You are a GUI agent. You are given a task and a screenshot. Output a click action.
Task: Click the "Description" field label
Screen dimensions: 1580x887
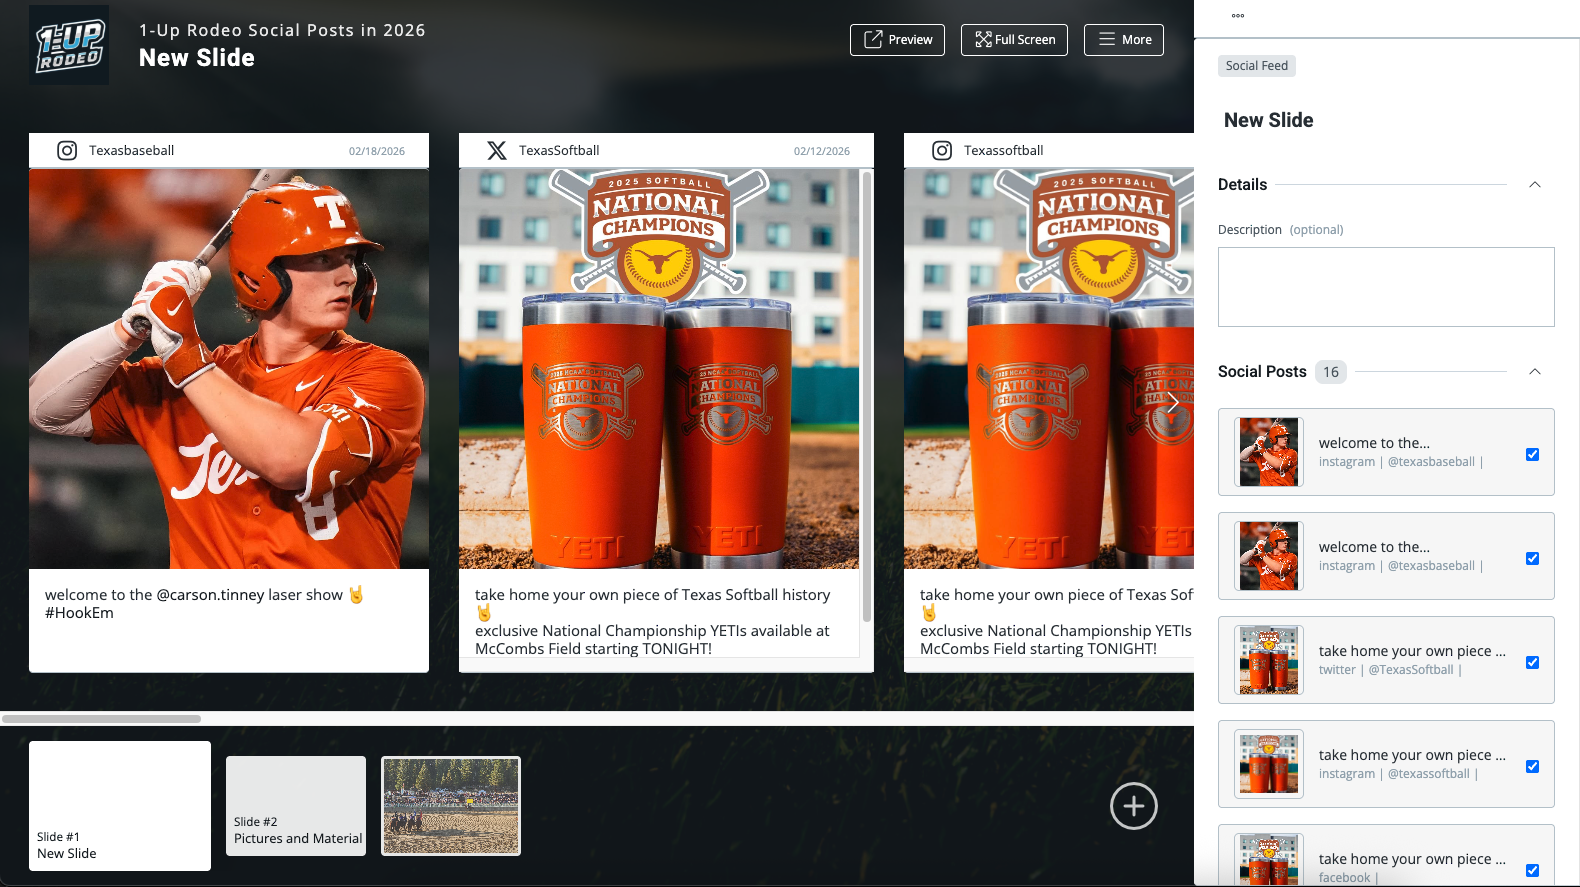pos(1250,230)
